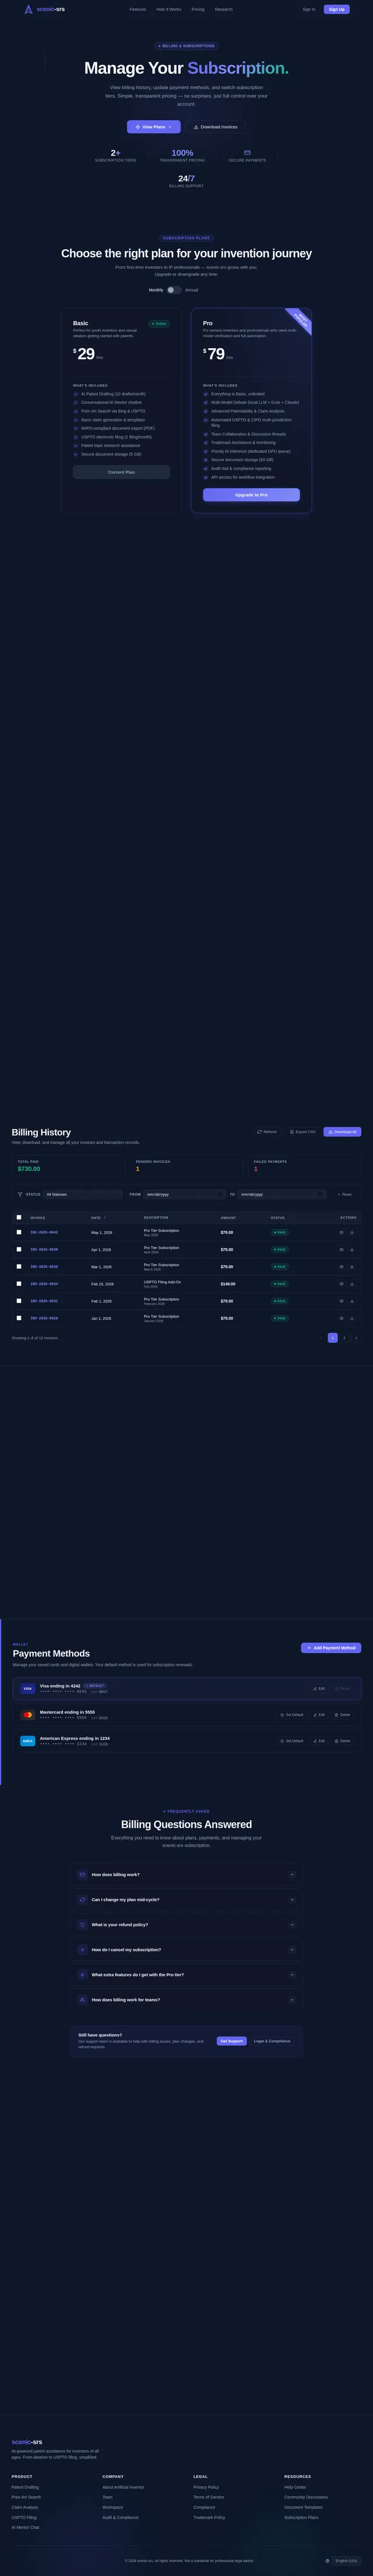
Task: Click the Export CSV button
Action: coord(303,1132)
